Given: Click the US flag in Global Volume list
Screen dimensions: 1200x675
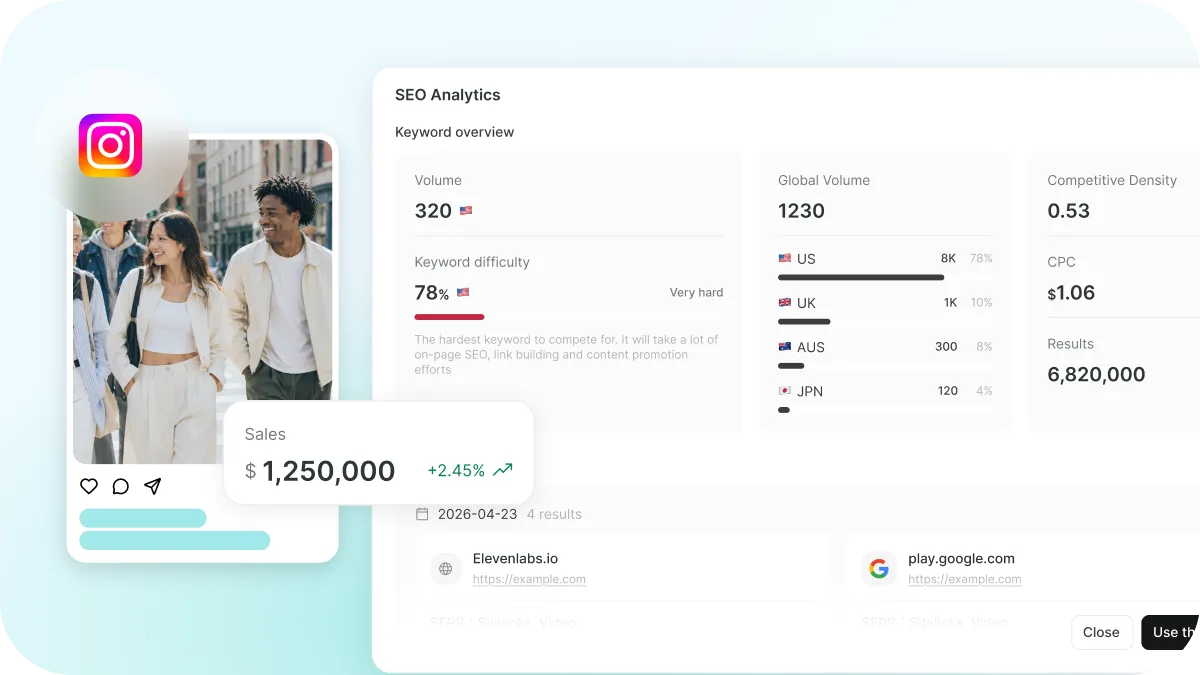Looking at the screenshot, I should 785,258.
